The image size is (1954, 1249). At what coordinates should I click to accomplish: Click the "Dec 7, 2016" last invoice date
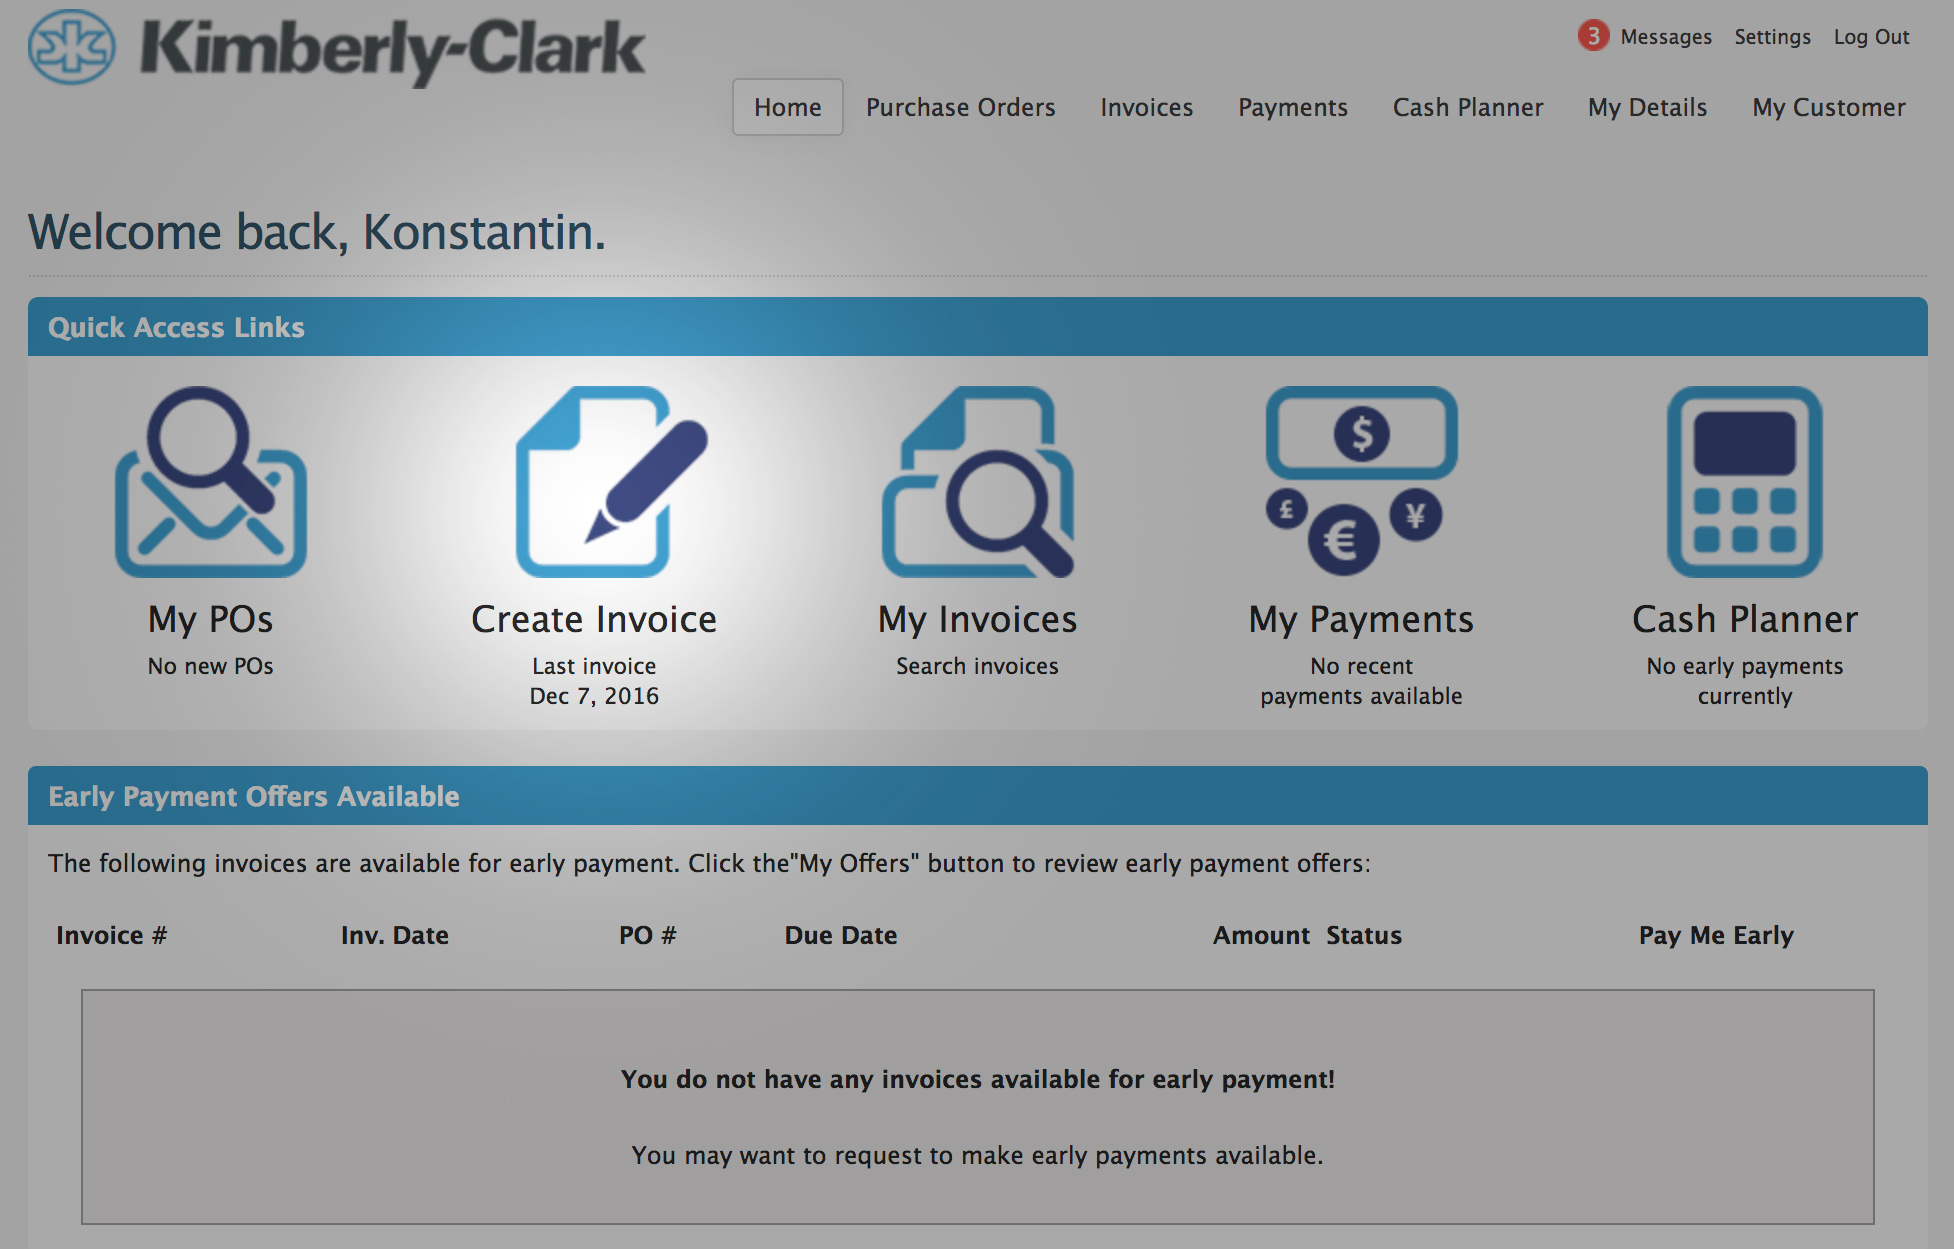(x=594, y=696)
